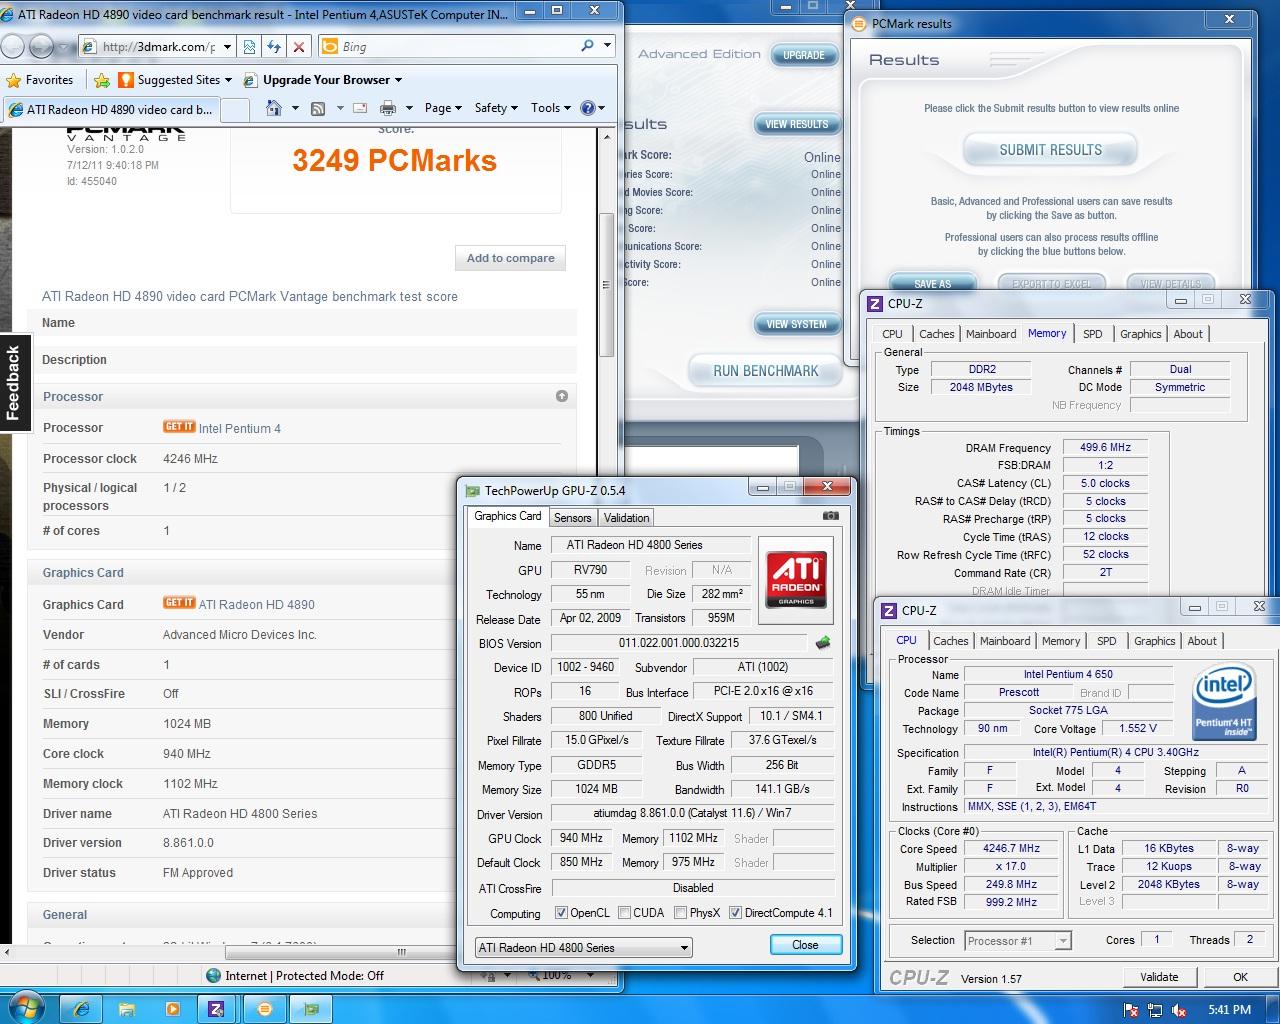Select SPD tab in upper CPU-Z window
1280x1024 pixels.
click(x=1092, y=334)
